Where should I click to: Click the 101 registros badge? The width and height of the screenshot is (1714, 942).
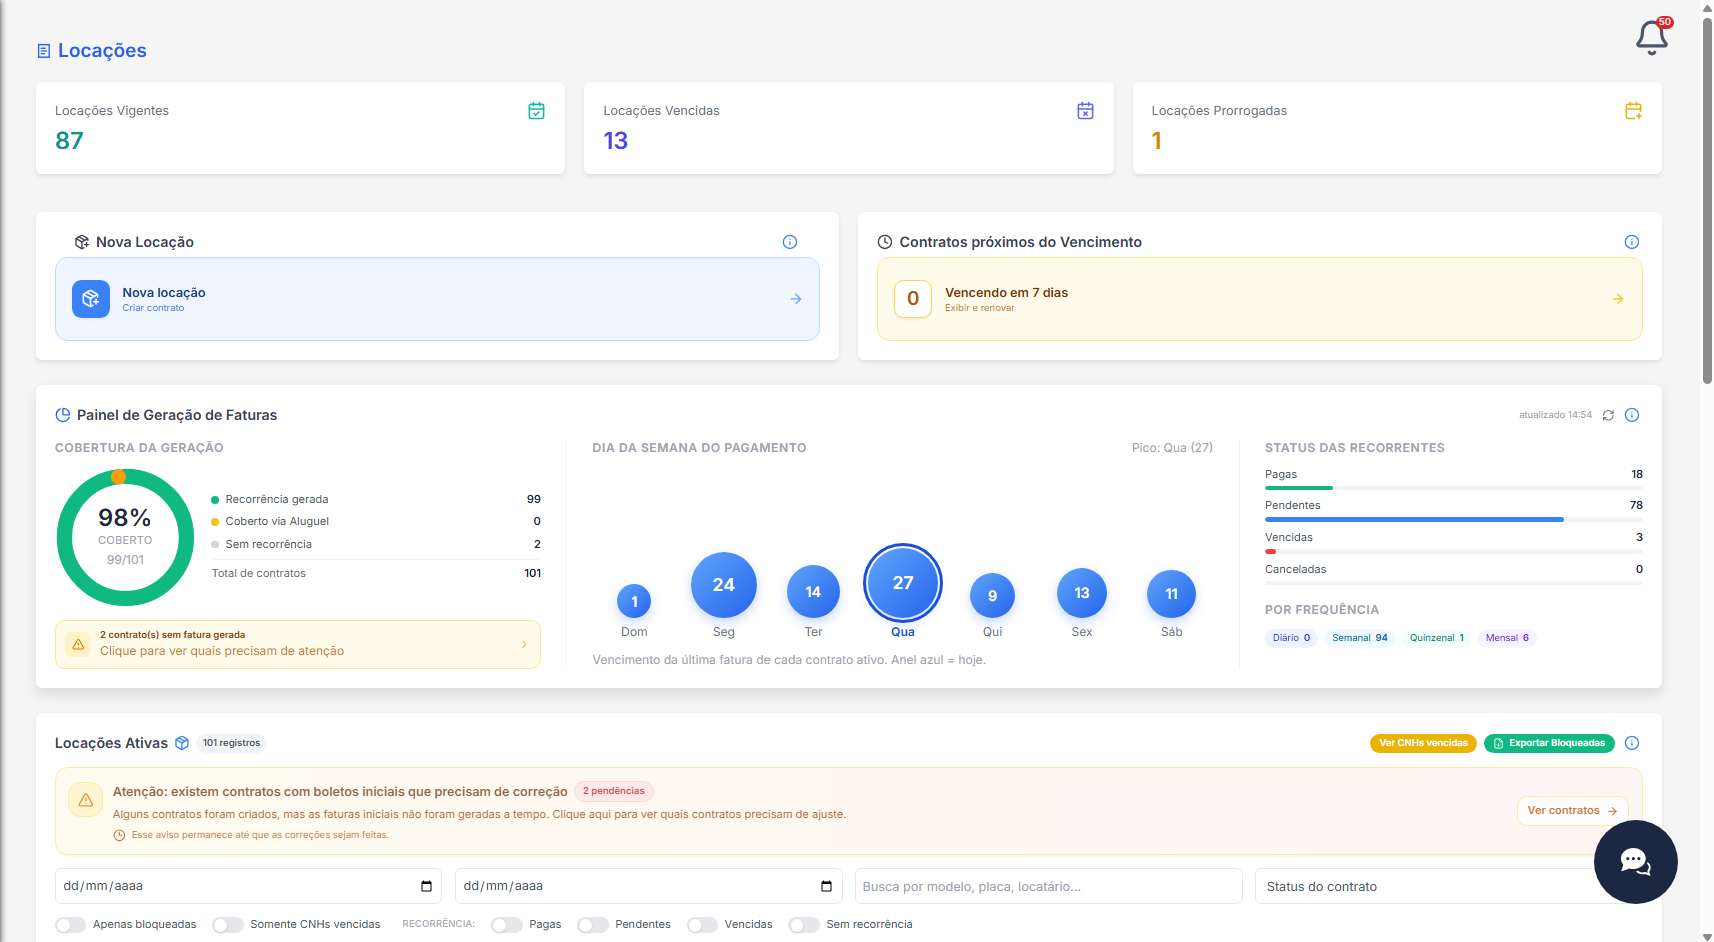[x=231, y=743]
